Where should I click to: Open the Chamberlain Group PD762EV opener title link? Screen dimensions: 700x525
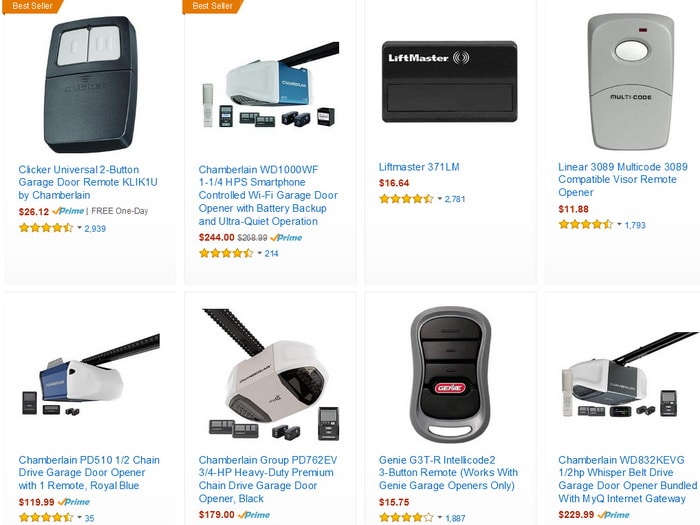pyautogui.click(x=268, y=479)
